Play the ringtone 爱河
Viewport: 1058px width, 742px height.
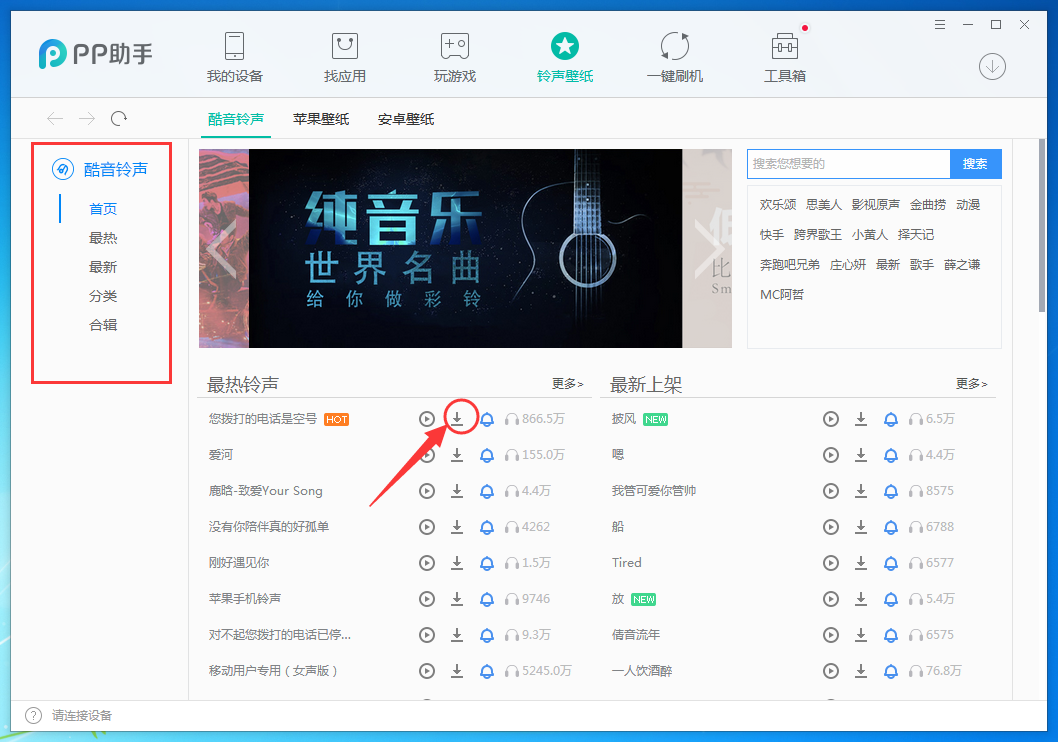[427, 455]
